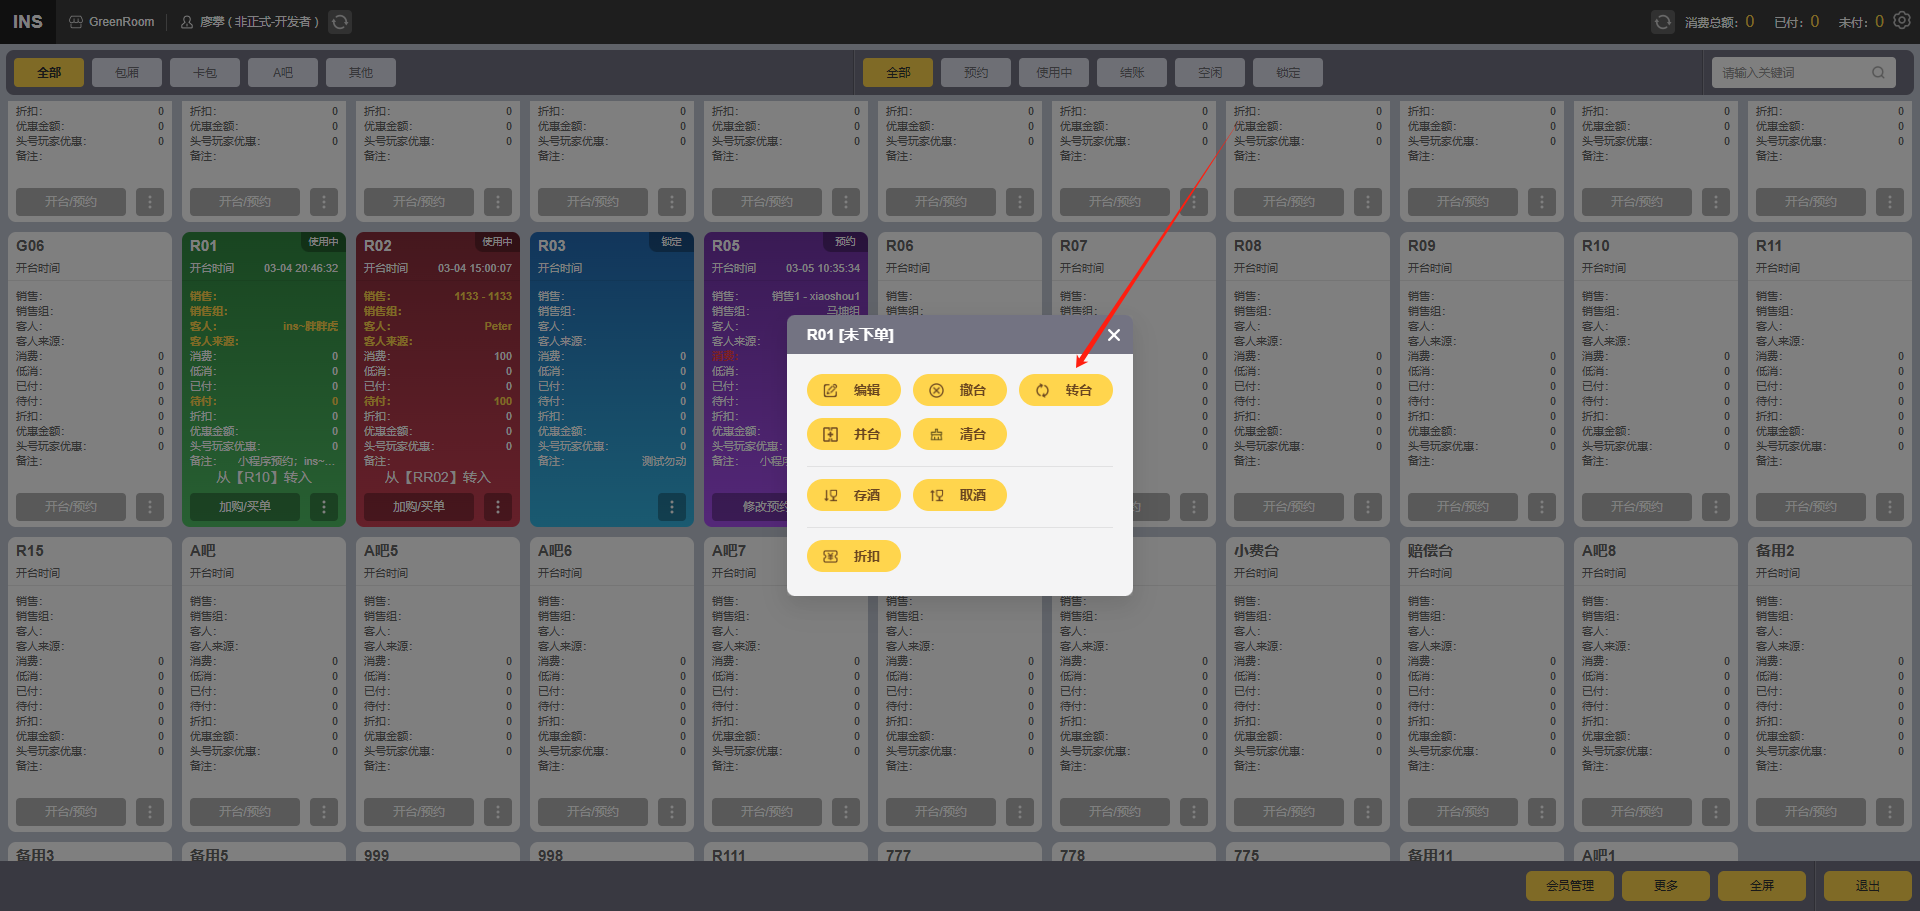Click the INS logo
1920x911 pixels.
tap(28, 22)
